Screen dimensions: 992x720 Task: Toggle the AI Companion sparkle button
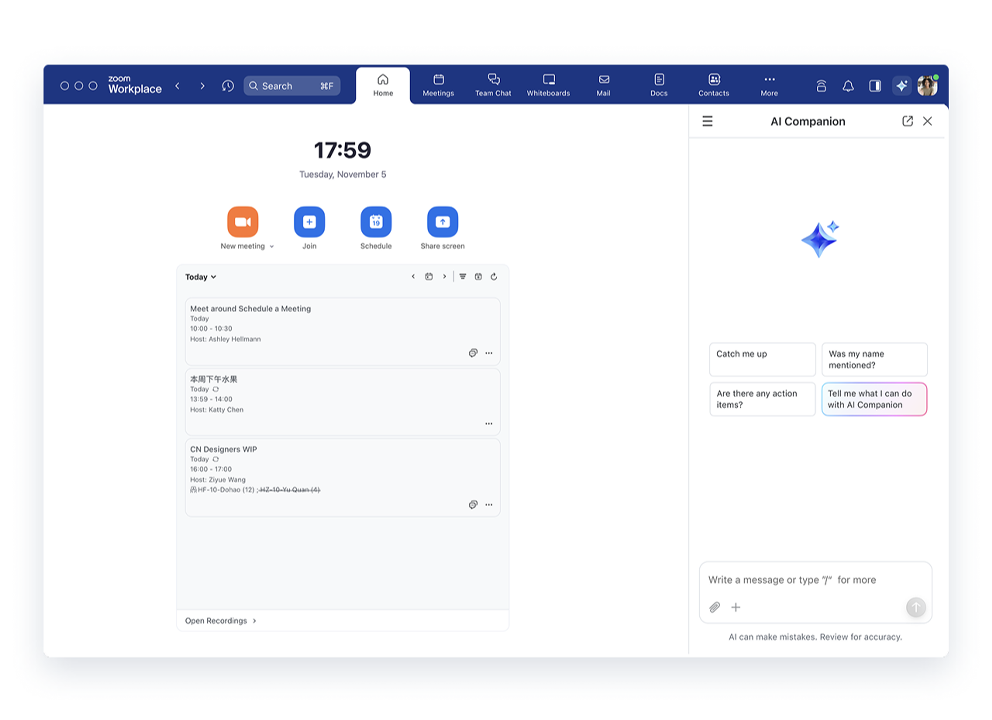(902, 86)
